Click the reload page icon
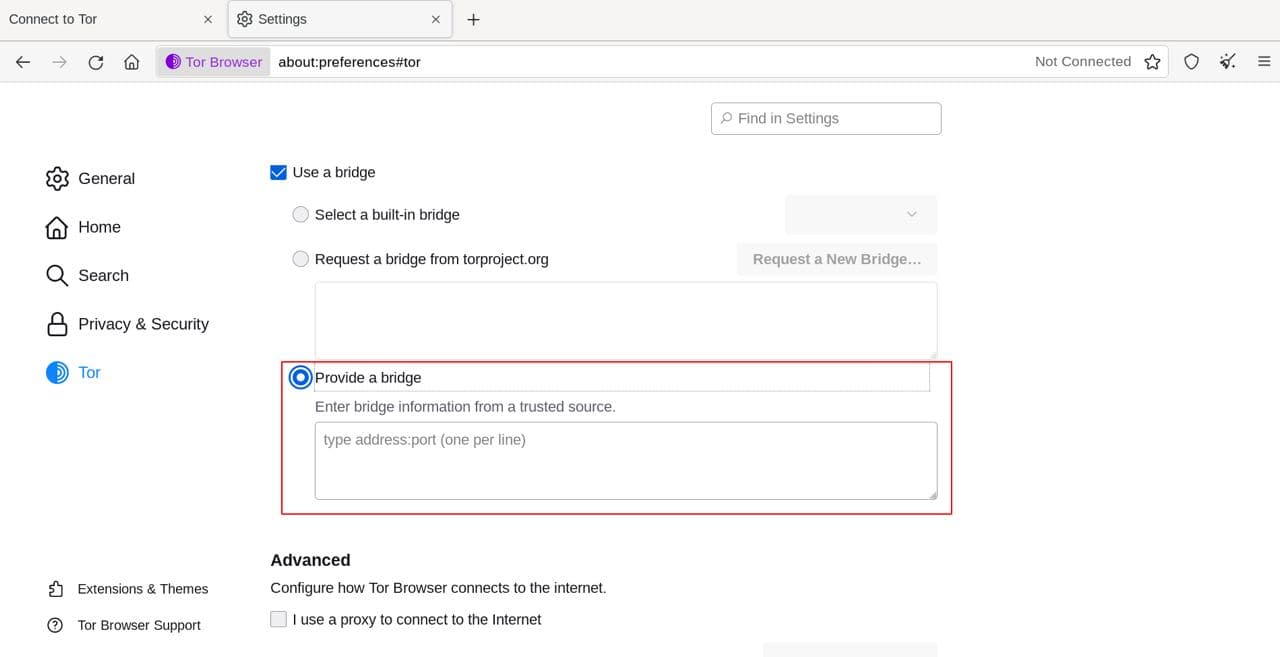Screen dimensions: 1280x657 coord(96,62)
